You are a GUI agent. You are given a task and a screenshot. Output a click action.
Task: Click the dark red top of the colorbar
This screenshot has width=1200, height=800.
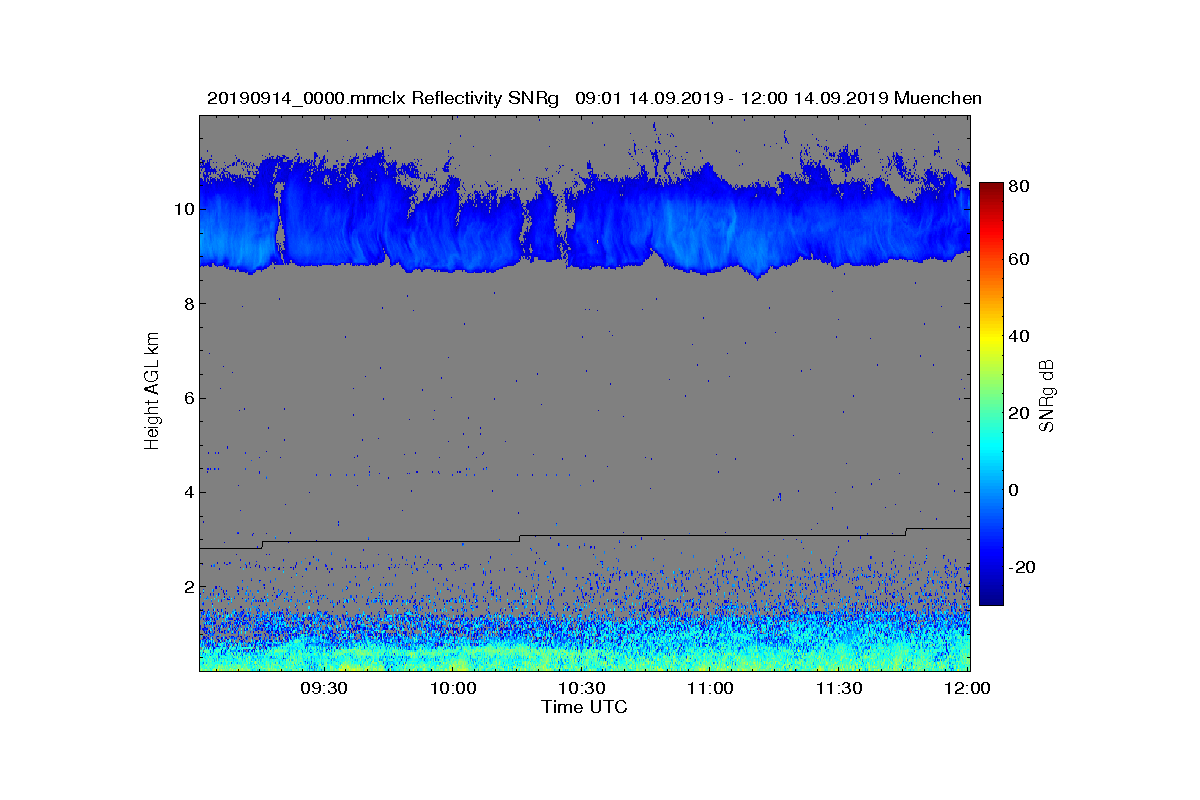tap(991, 190)
